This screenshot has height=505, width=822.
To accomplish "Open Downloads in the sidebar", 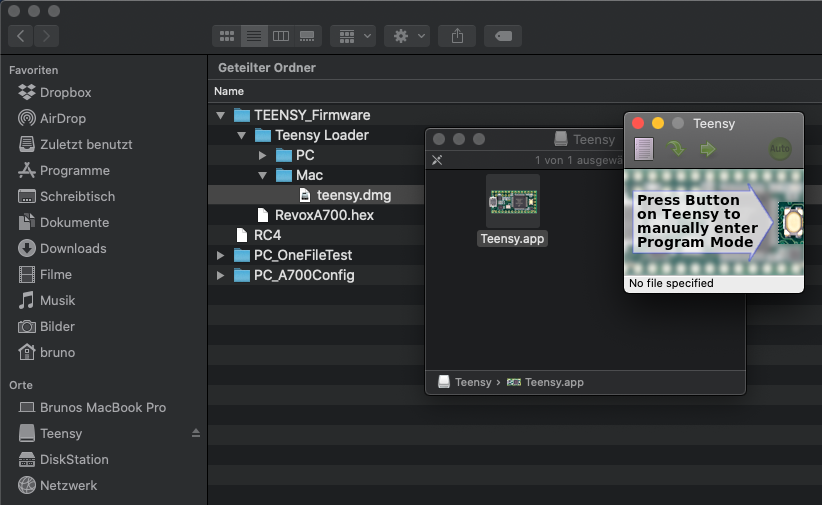I will point(62,248).
